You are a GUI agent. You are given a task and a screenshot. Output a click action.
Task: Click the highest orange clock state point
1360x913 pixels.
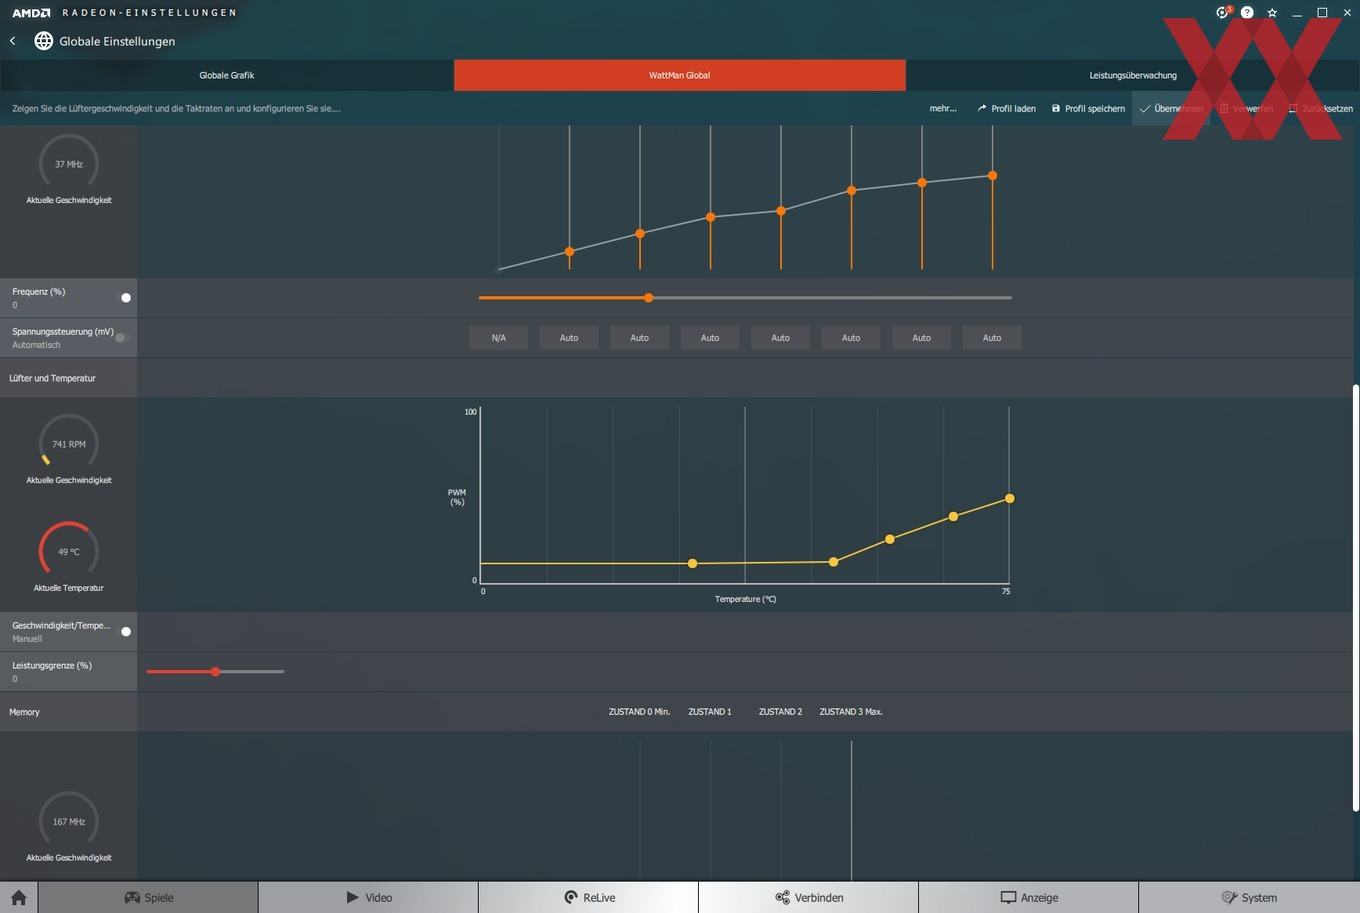pos(992,176)
